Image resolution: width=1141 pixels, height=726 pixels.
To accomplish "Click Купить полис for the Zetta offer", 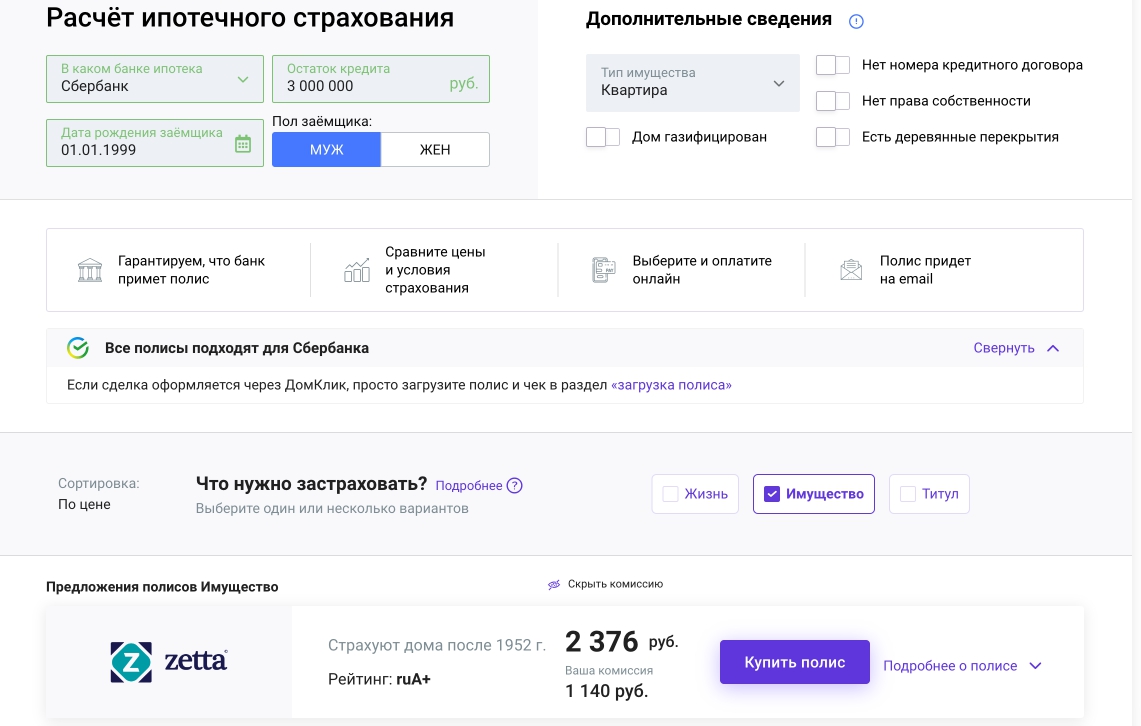I will [795, 662].
